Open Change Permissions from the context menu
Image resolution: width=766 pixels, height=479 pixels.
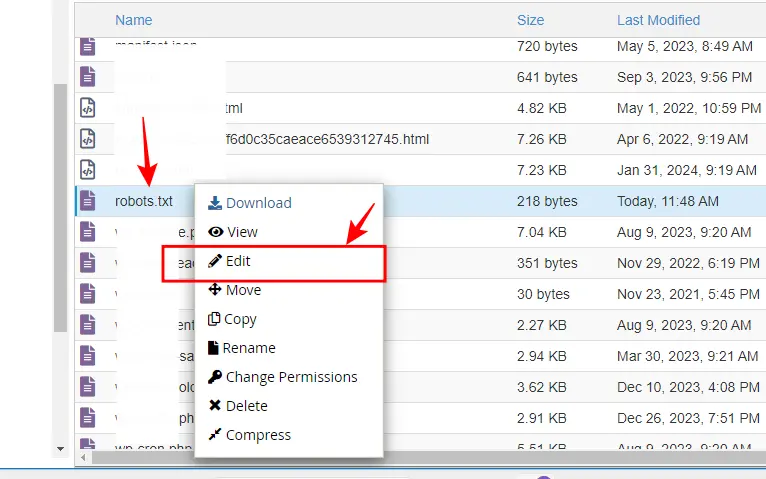tap(282, 377)
